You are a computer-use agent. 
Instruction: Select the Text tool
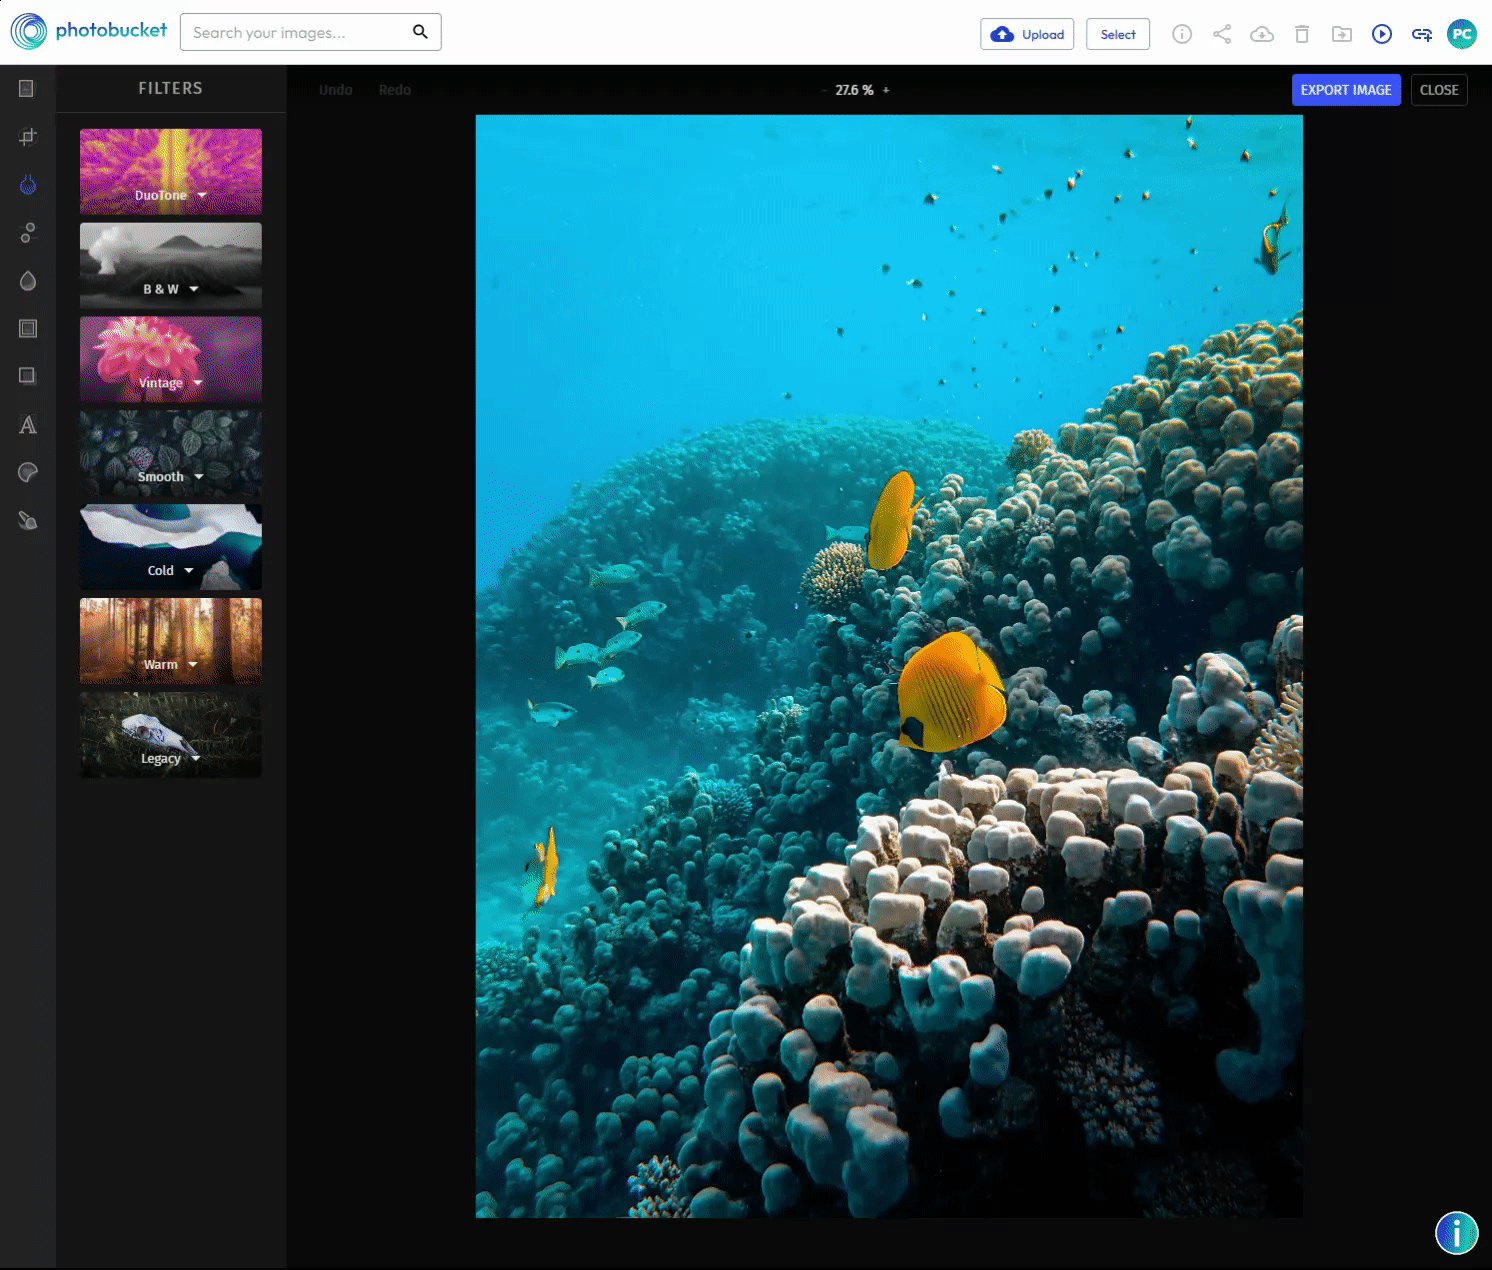[x=28, y=425]
